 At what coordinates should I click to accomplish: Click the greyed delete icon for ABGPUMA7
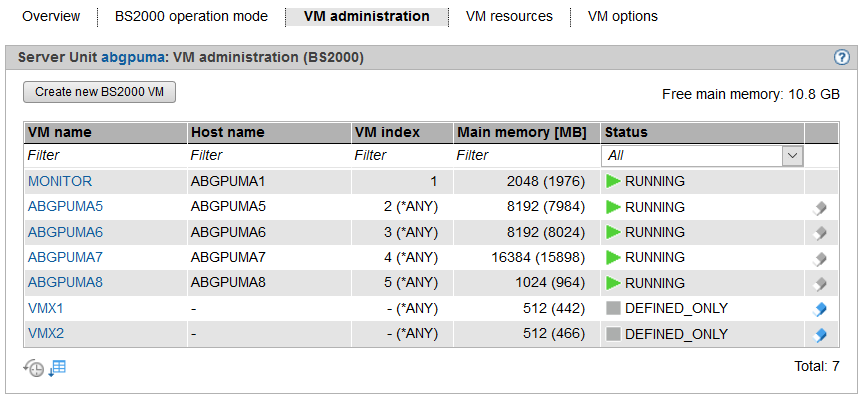coord(820,258)
